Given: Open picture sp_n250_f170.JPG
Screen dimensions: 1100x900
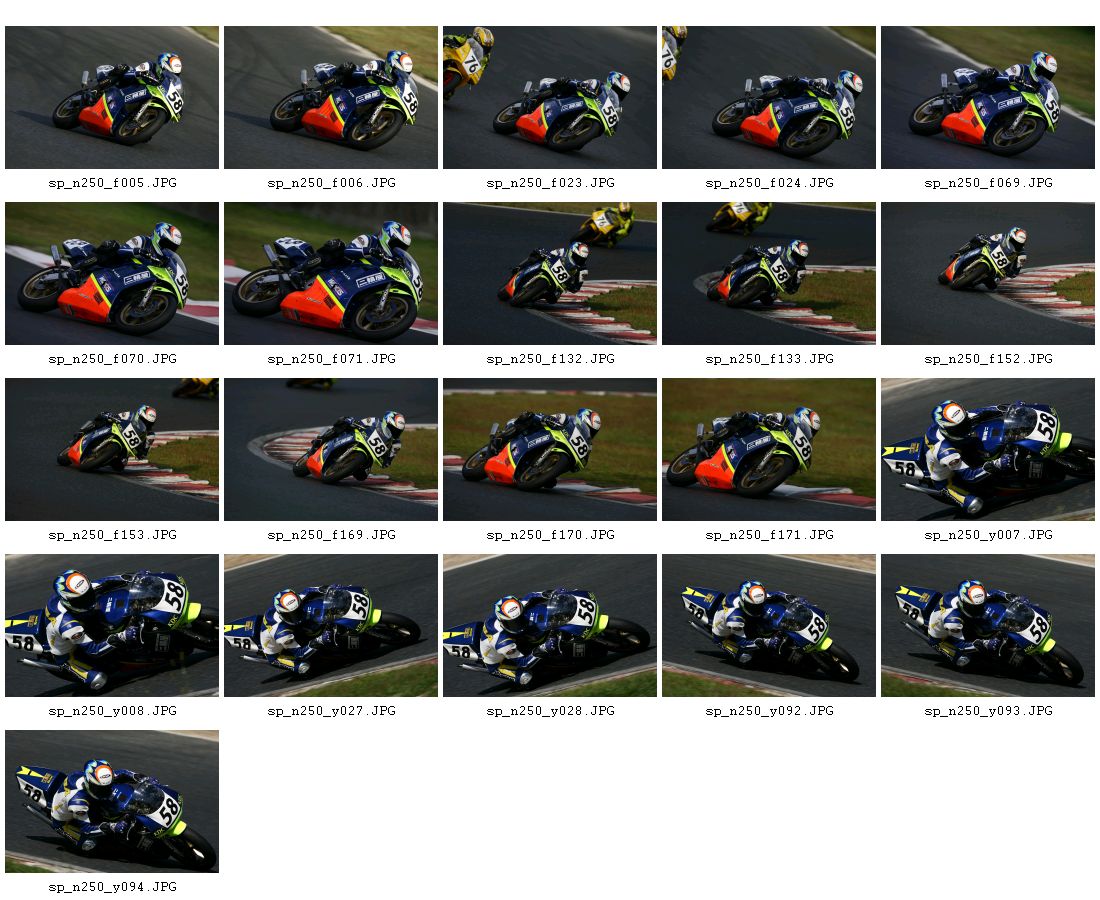Looking at the screenshot, I should click(x=549, y=450).
